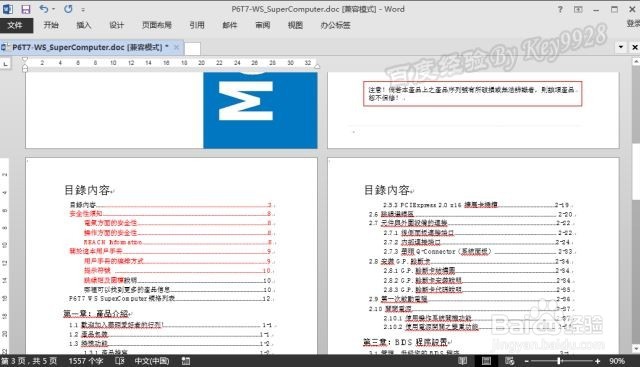
Task: Close the document tab bar with X
Action: pyautogui.click(x=635, y=47)
